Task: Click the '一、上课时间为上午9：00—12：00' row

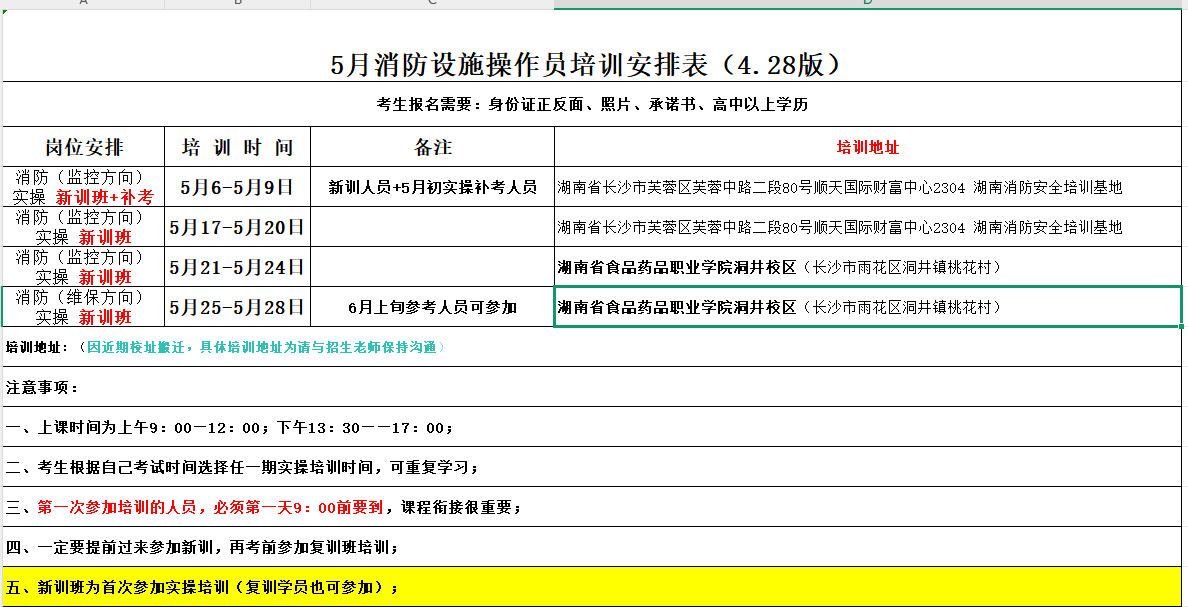Action: coord(592,427)
